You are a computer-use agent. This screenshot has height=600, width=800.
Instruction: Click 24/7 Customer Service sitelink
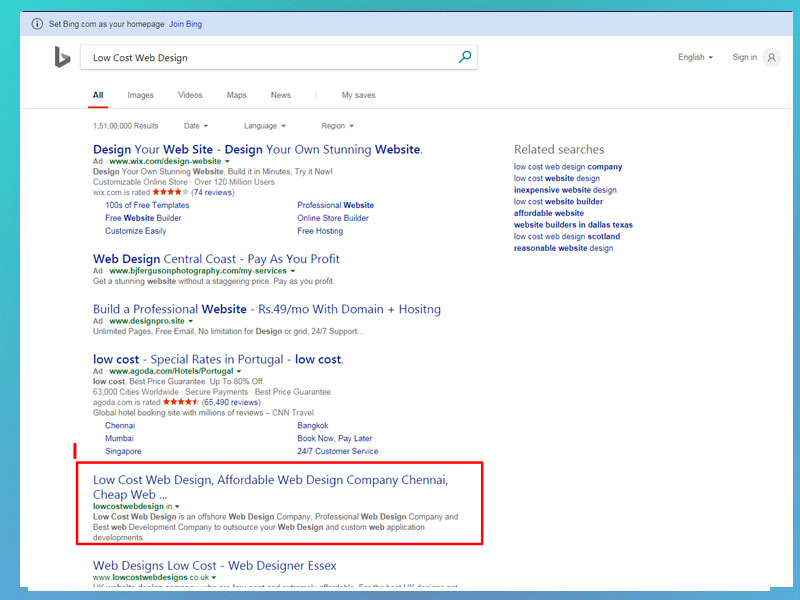tap(338, 451)
